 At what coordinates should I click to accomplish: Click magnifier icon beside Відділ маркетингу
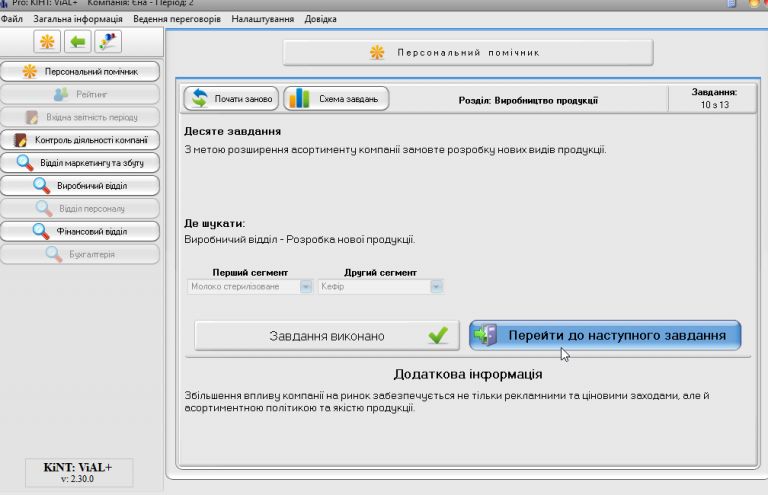coord(25,163)
